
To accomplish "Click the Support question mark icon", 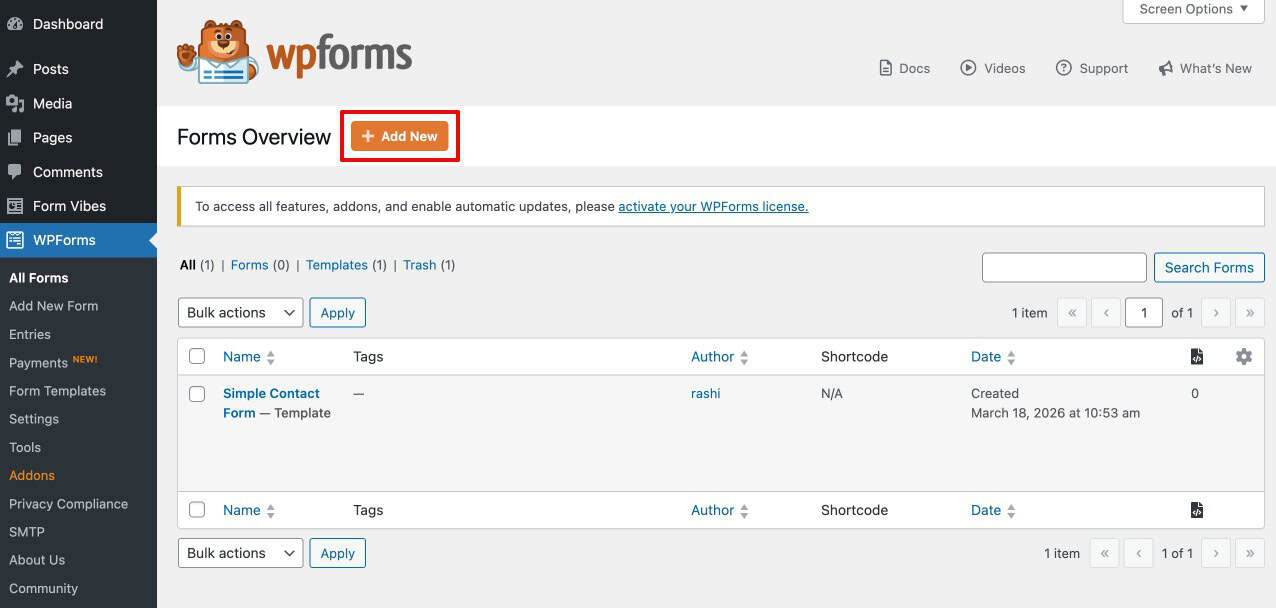I will (x=1063, y=68).
